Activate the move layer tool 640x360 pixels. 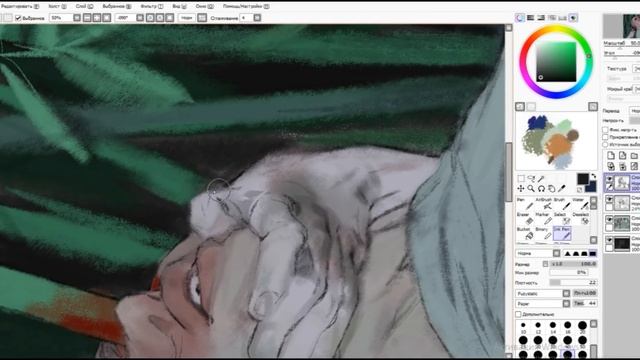521,189
